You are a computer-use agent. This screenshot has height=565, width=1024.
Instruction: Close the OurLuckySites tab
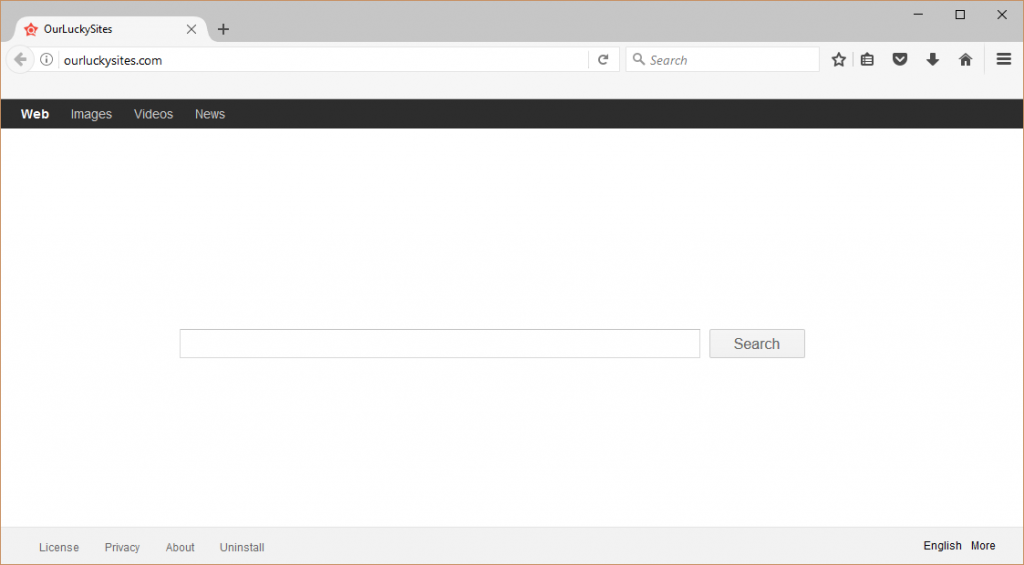(191, 29)
